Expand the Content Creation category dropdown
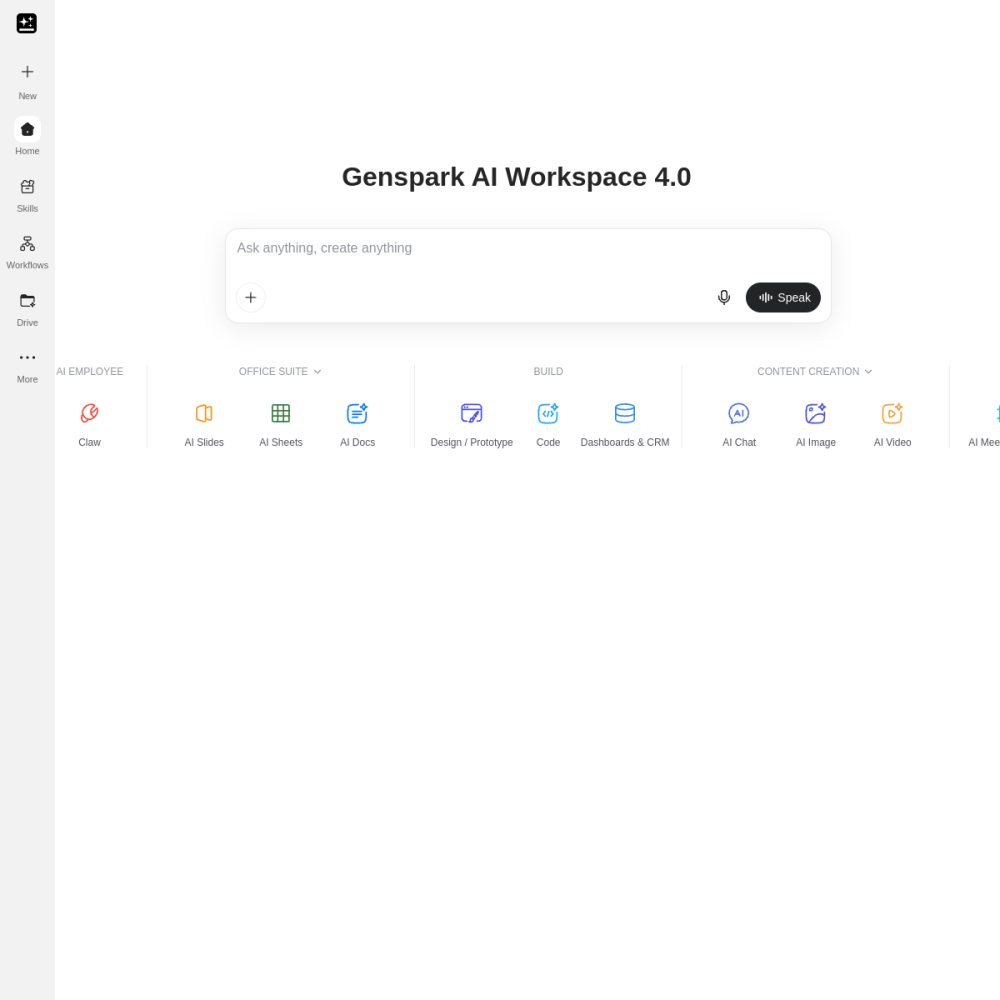Screen dimensions: 1000x1000 point(814,371)
